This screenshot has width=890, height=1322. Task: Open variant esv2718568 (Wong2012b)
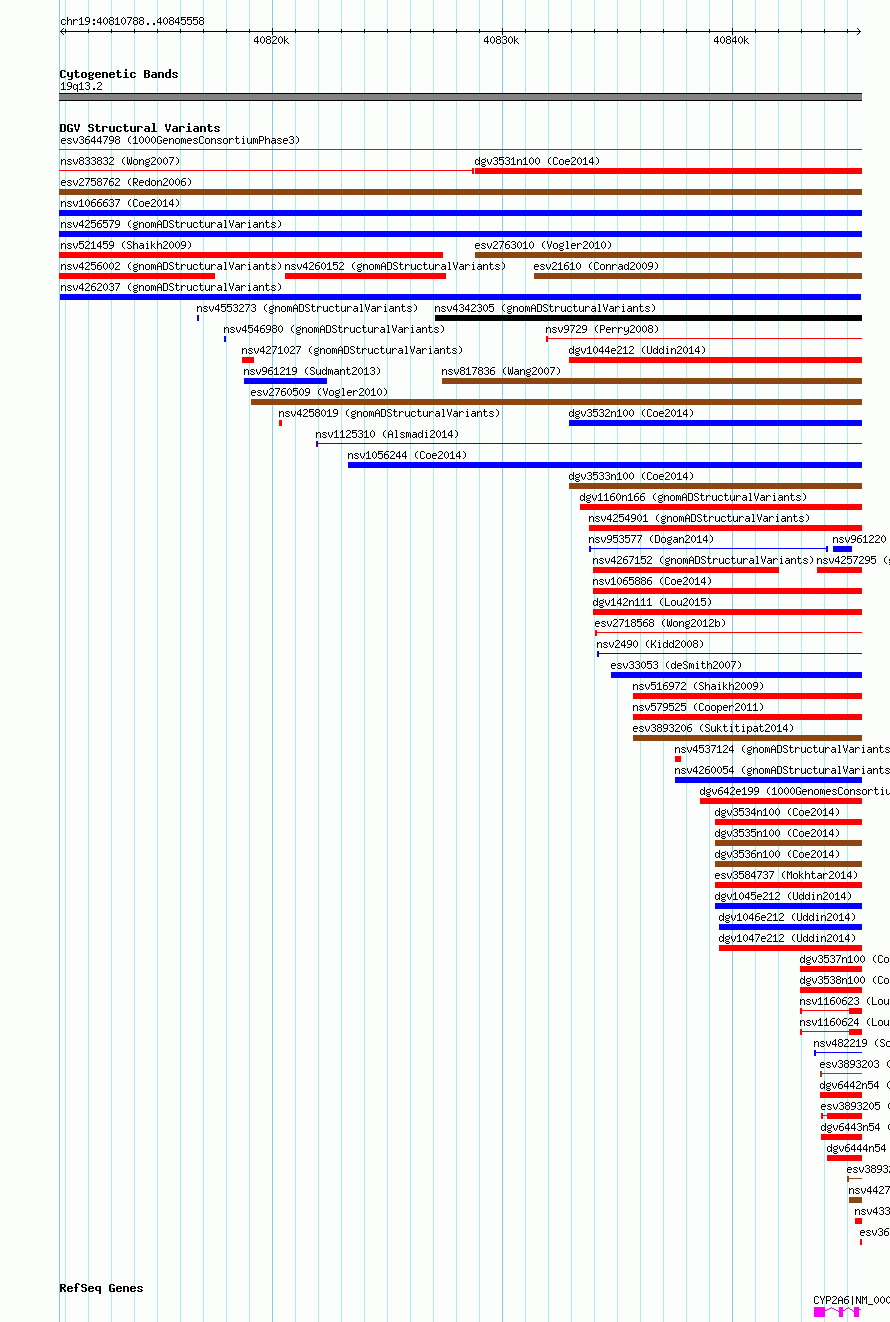pos(661,623)
